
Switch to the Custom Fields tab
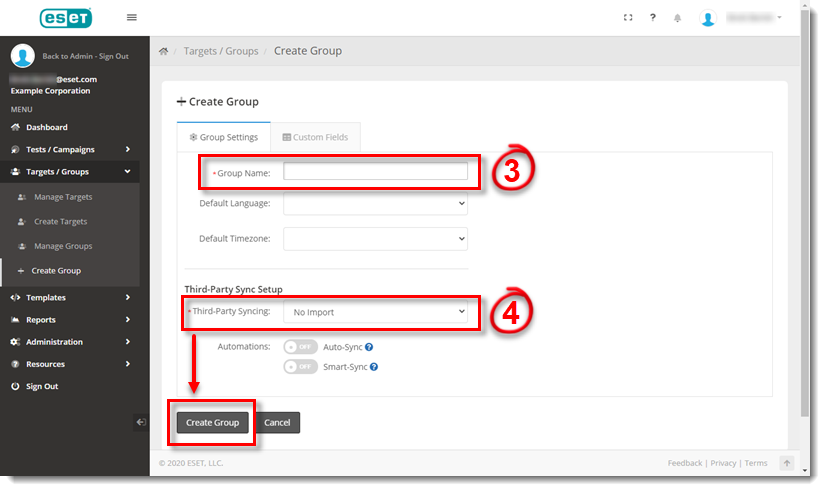click(x=315, y=137)
